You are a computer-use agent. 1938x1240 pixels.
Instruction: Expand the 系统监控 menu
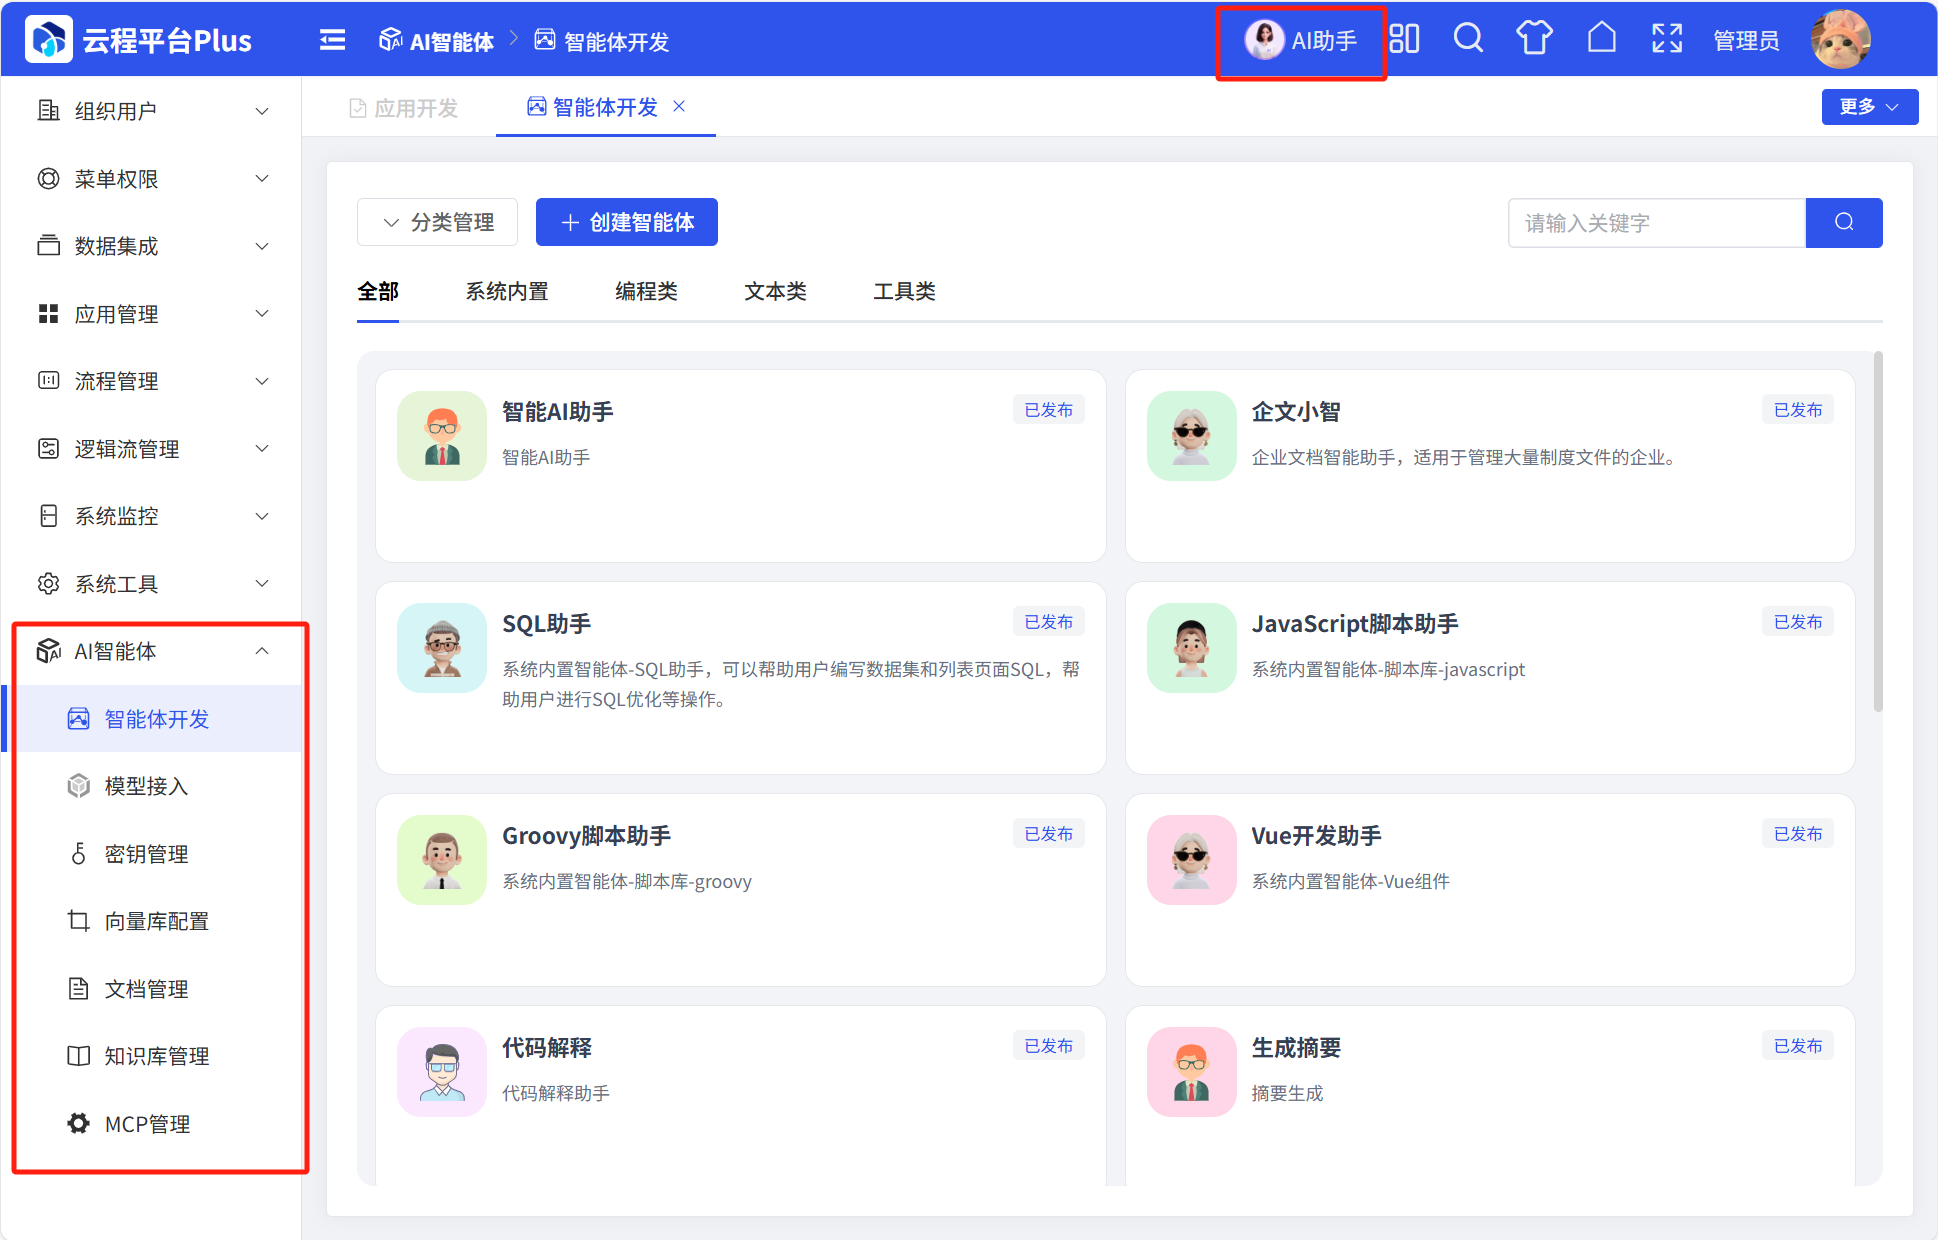(151, 516)
